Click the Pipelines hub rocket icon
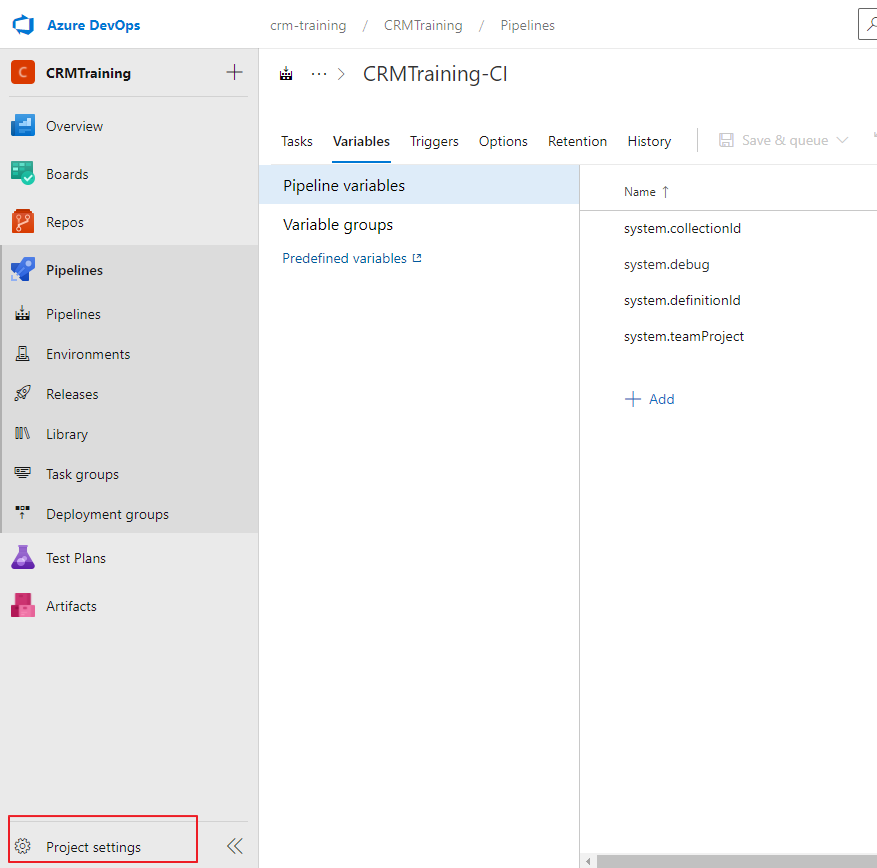This screenshot has height=868, width=877. (23, 270)
